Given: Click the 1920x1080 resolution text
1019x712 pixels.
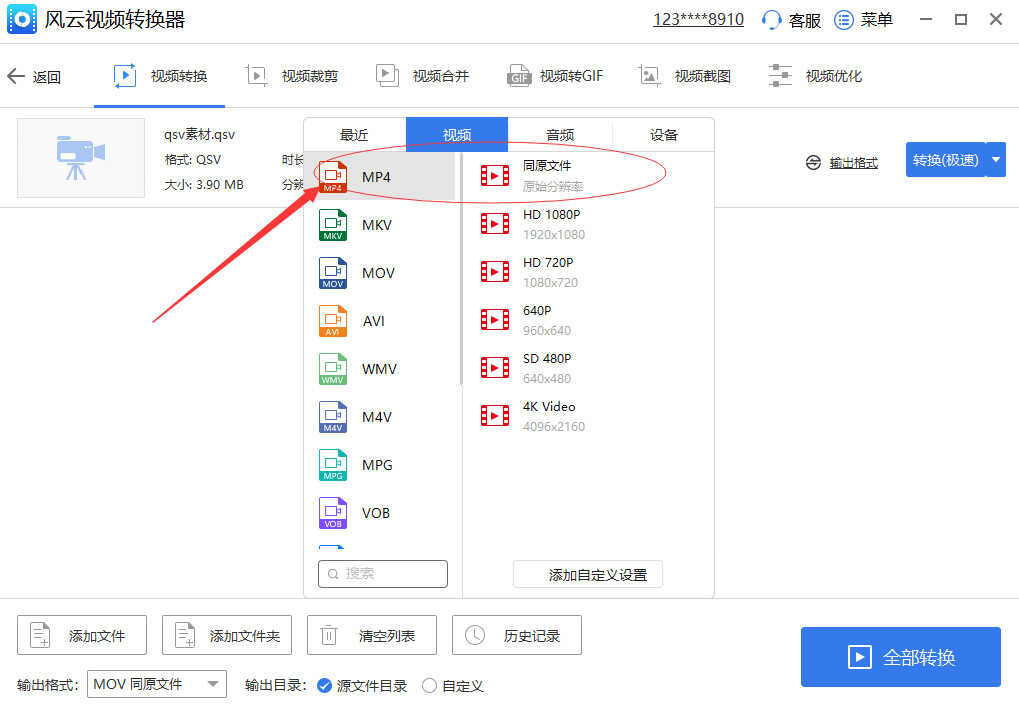Looking at the screenshot, I should 554,235.
